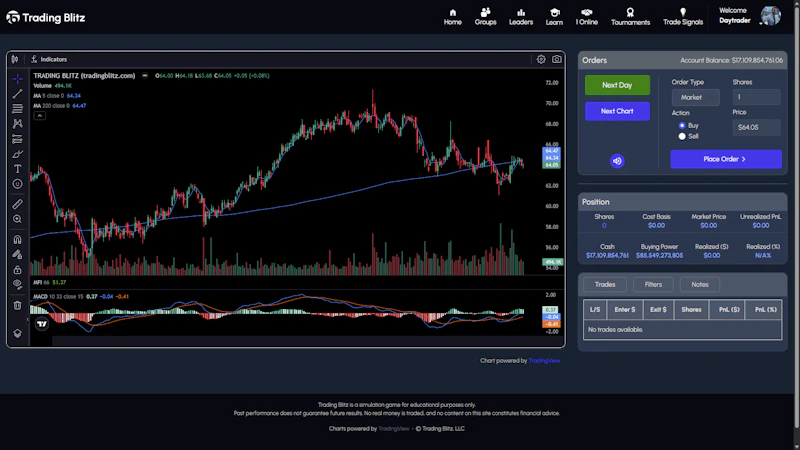Screen dimensions: 800x450
Task: Open the Fibonacci retracement tool
Action: (x=17, y=109)
